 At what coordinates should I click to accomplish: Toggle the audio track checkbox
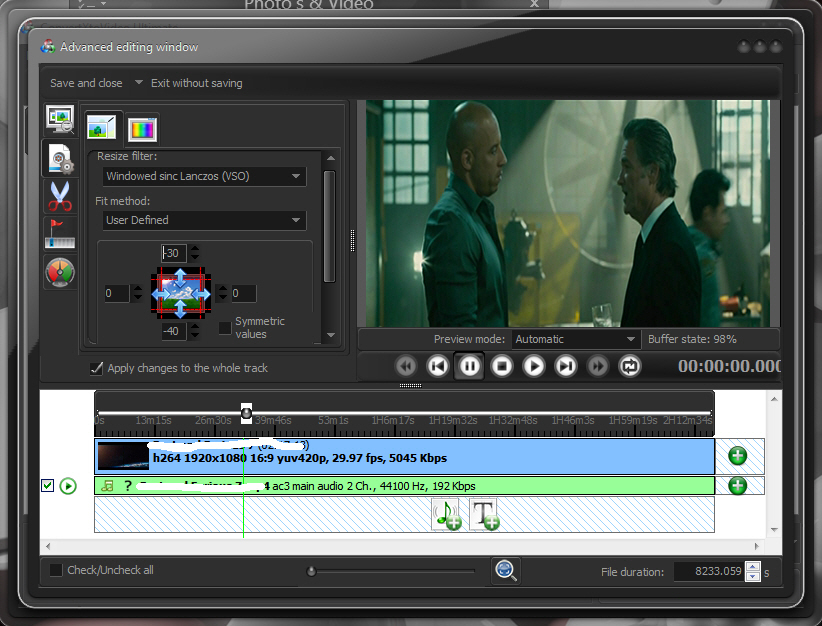point(48,485)
